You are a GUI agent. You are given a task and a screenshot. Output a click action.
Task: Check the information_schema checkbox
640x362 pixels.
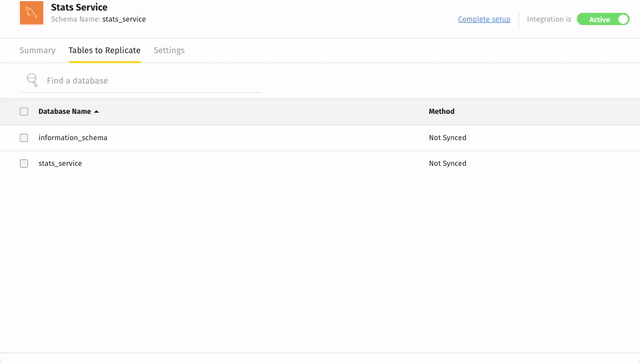(x=24, y=138)
